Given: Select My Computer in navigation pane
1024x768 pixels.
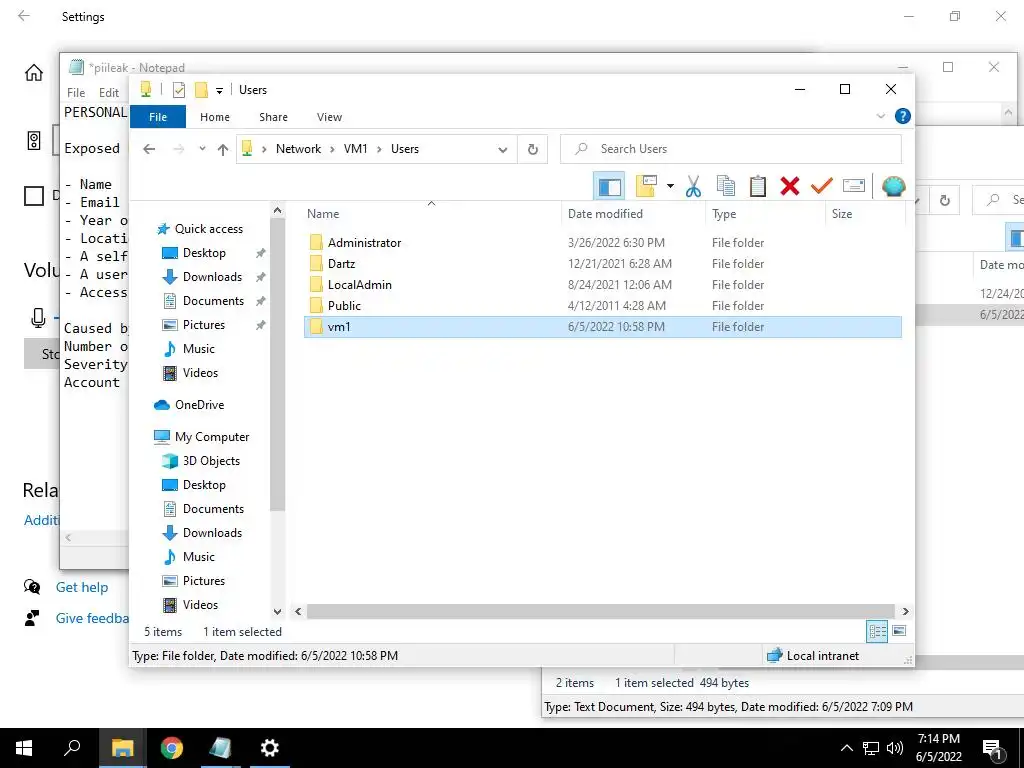Looking at the screenshot, I should pos(202,437).
